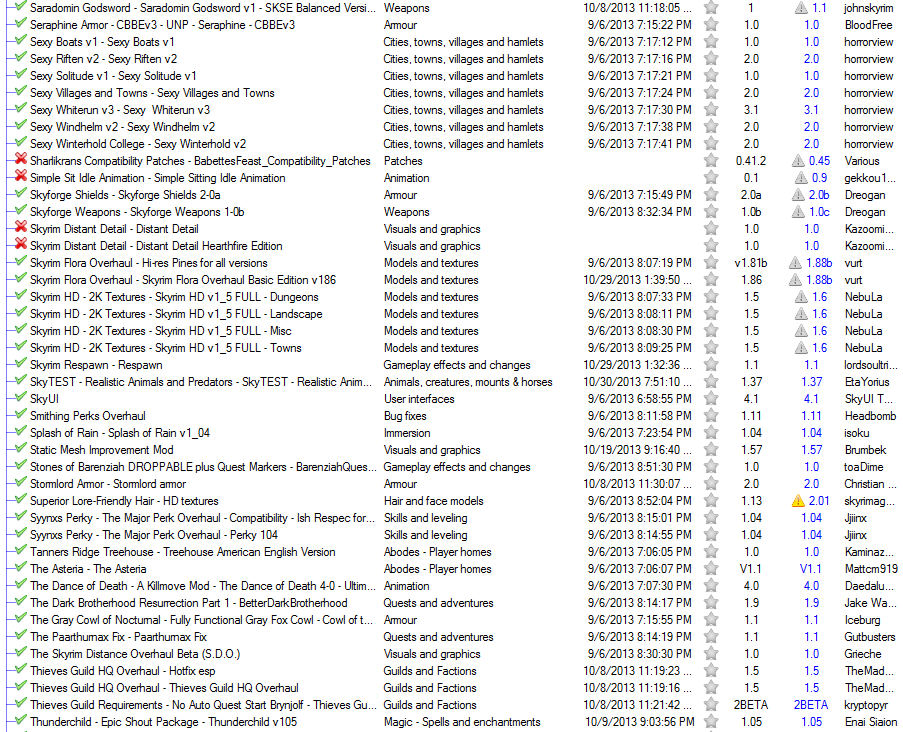Click the author name Mattcm919
903x732 pixels.
coord(871,568)
